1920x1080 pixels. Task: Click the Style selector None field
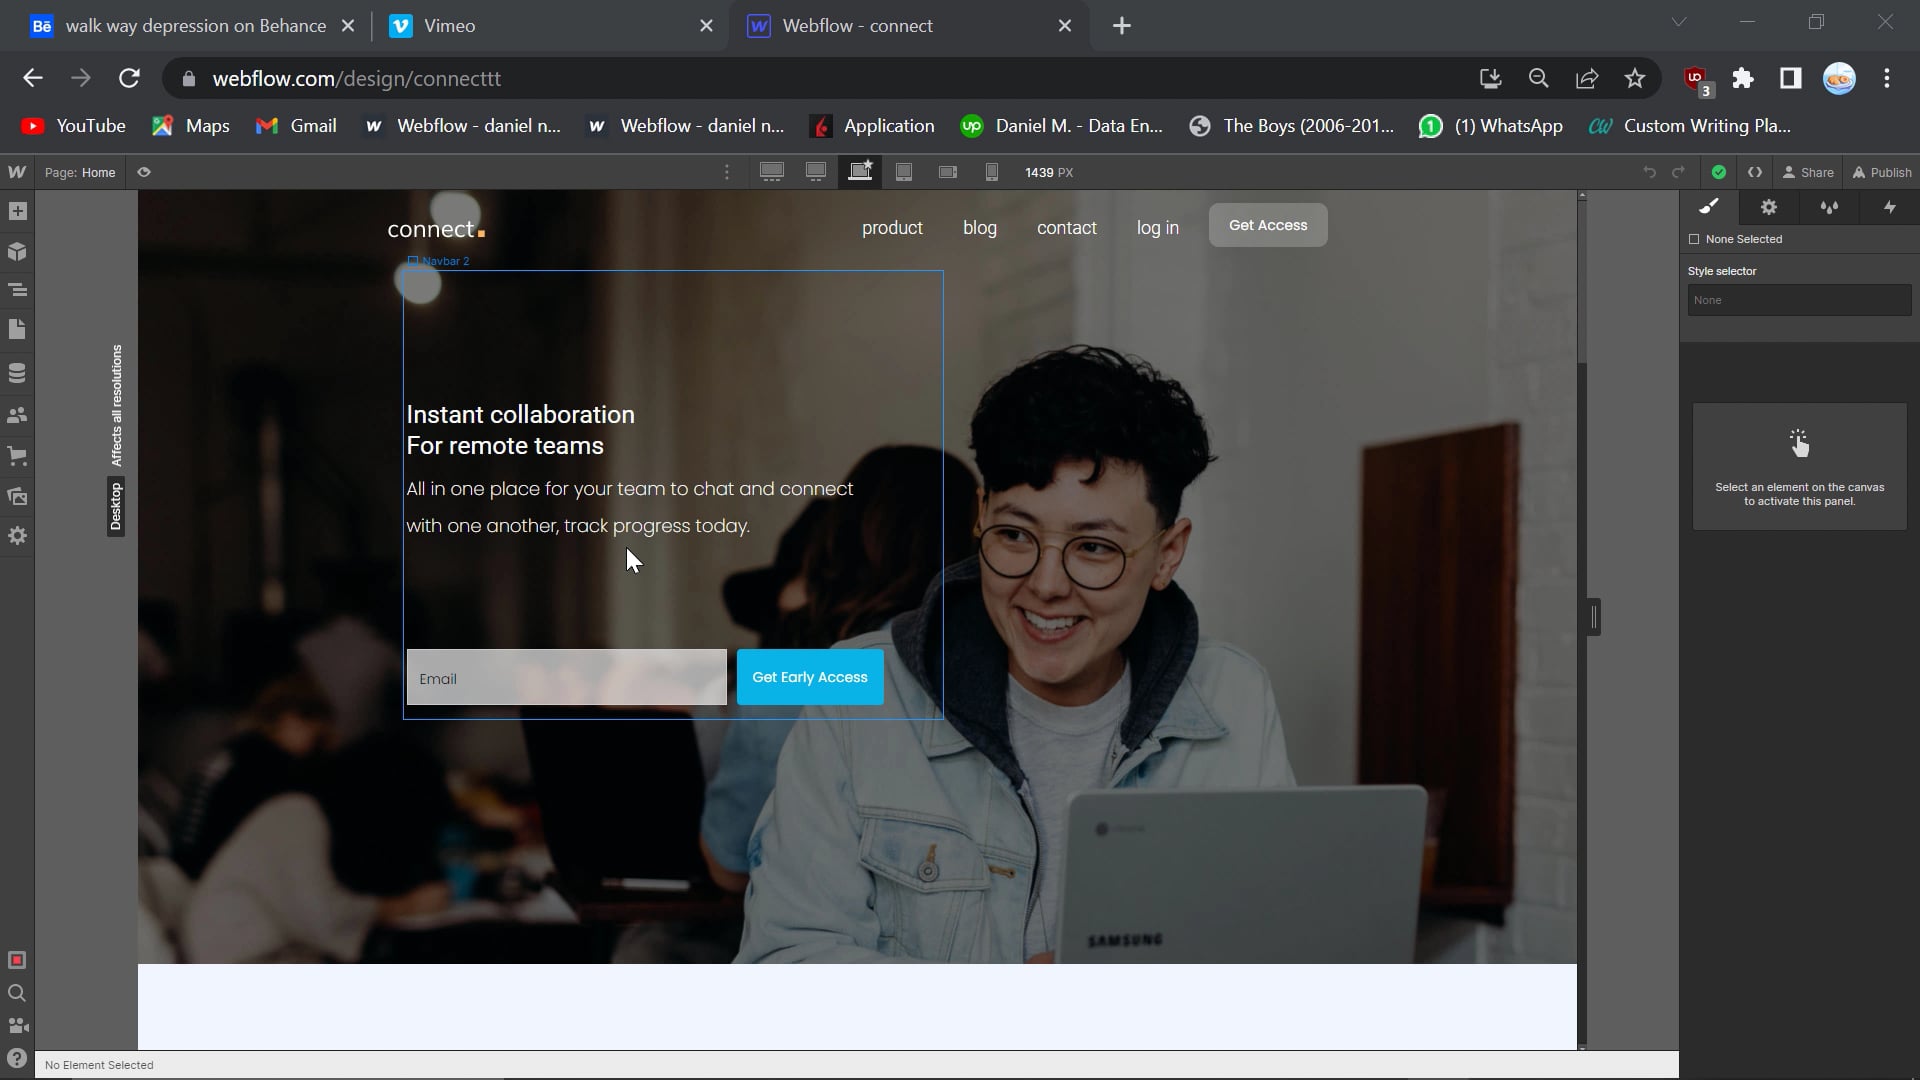(1799, 300)
